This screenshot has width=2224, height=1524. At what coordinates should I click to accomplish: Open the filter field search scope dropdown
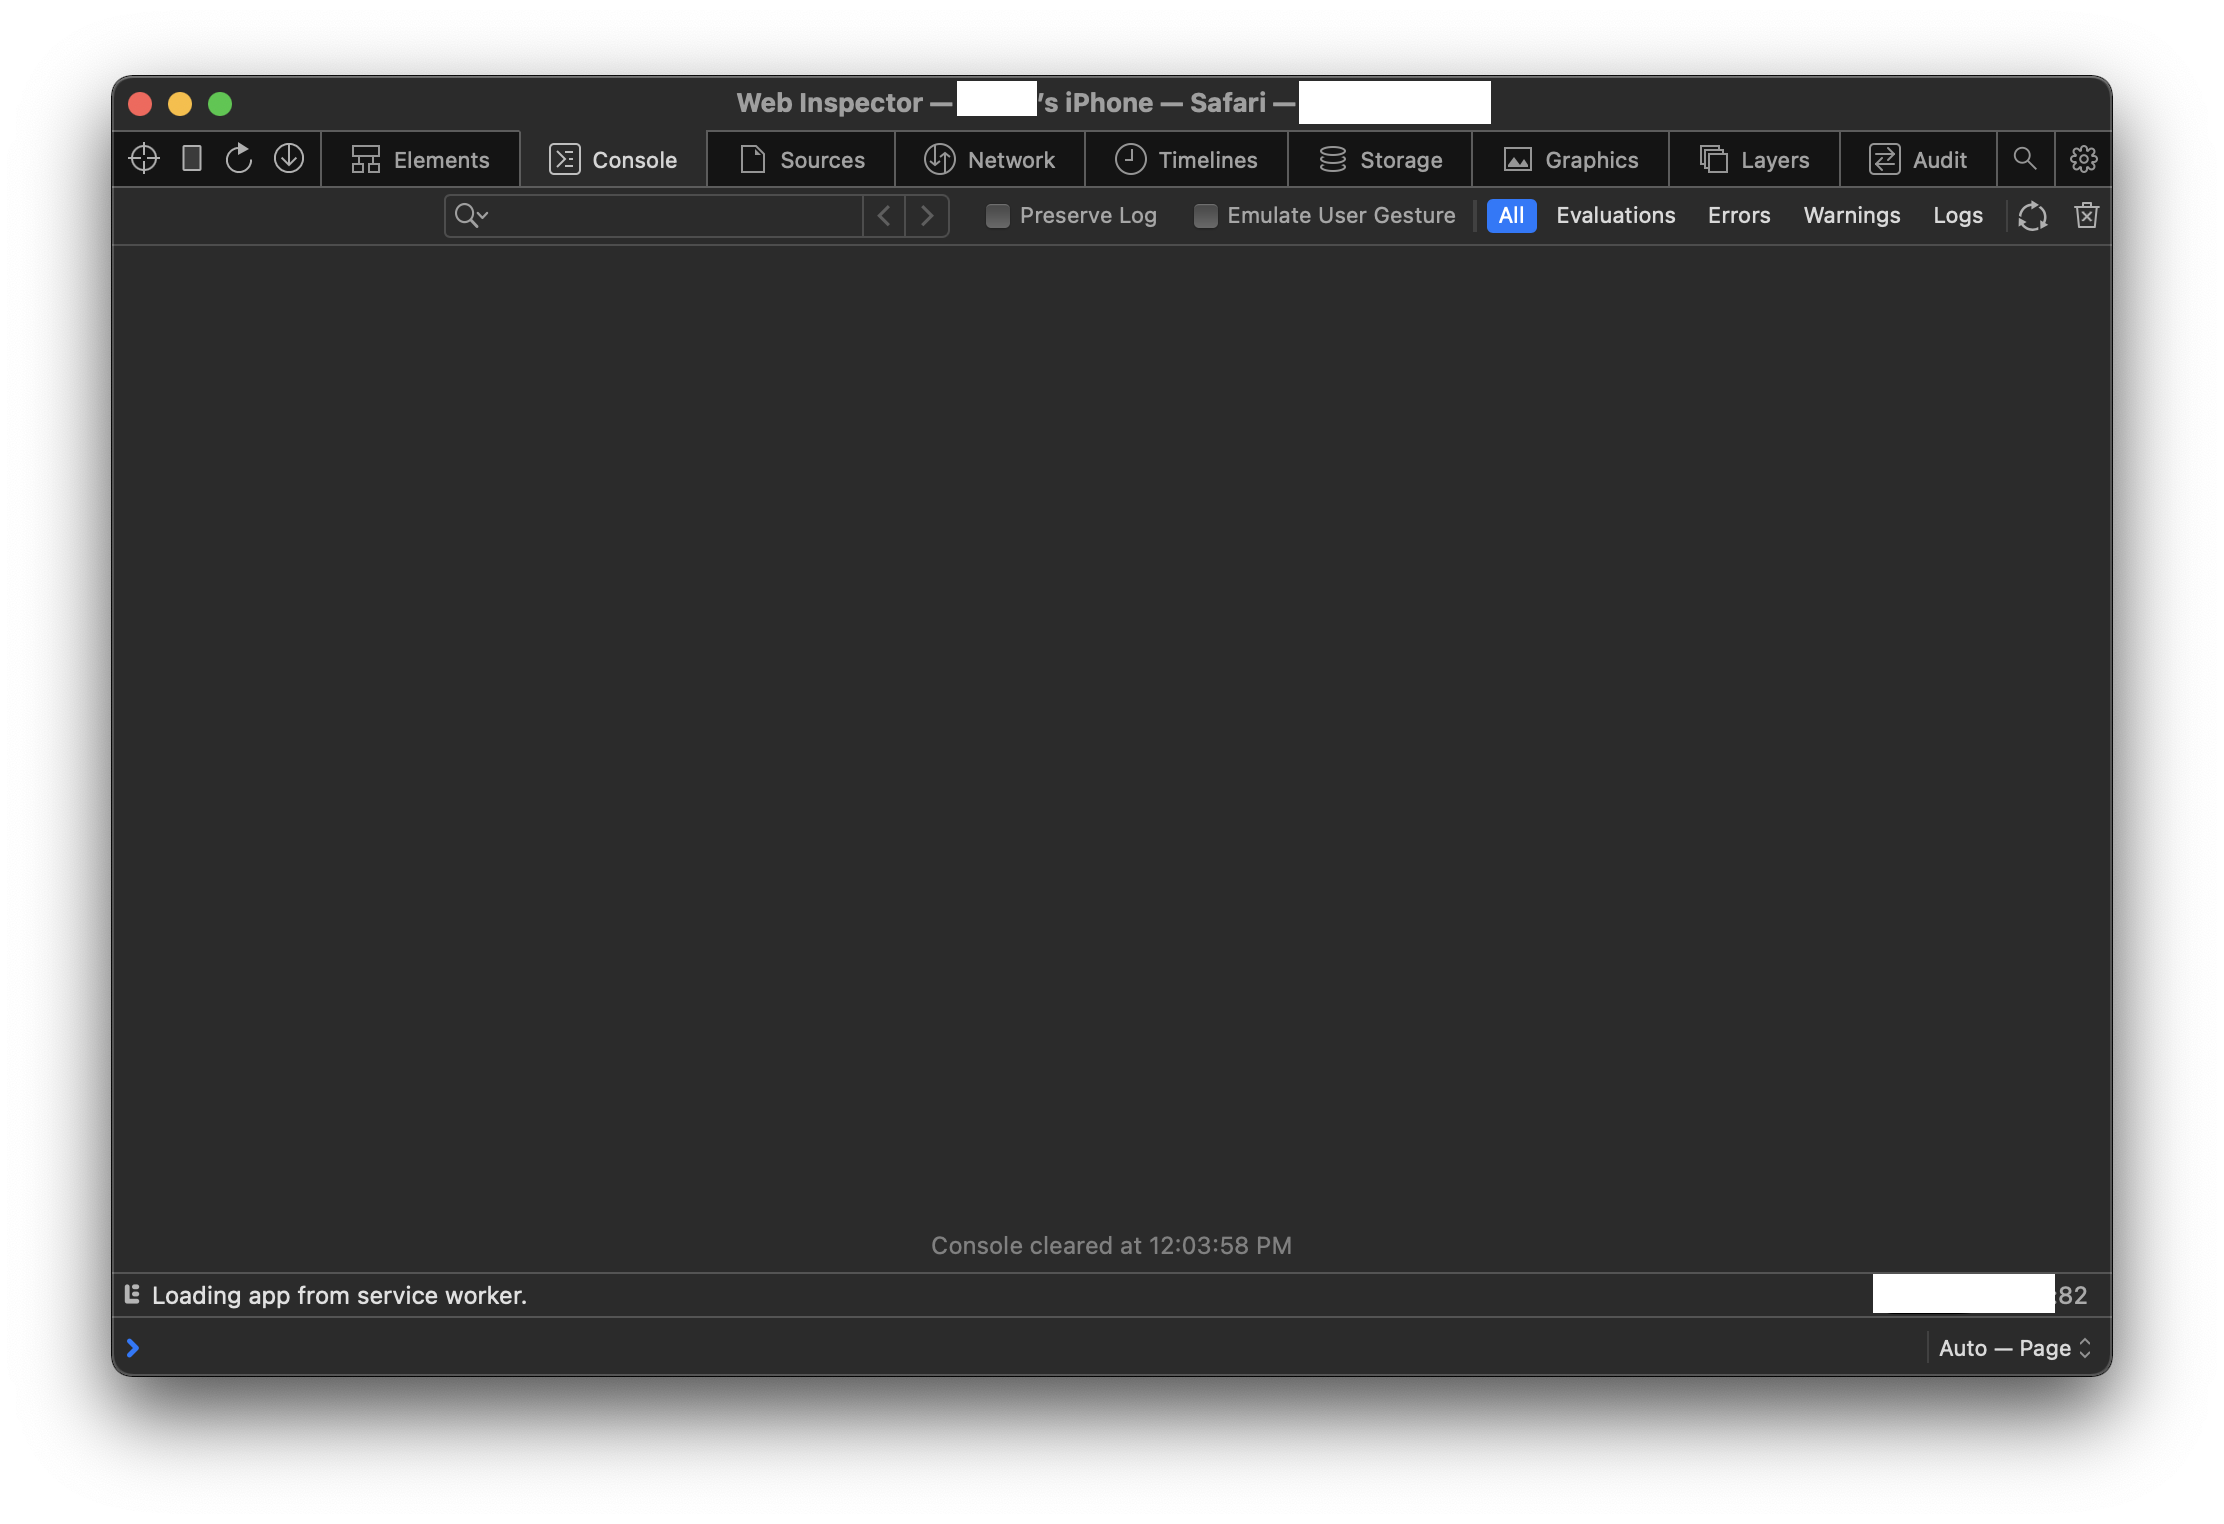coord(471,215)
